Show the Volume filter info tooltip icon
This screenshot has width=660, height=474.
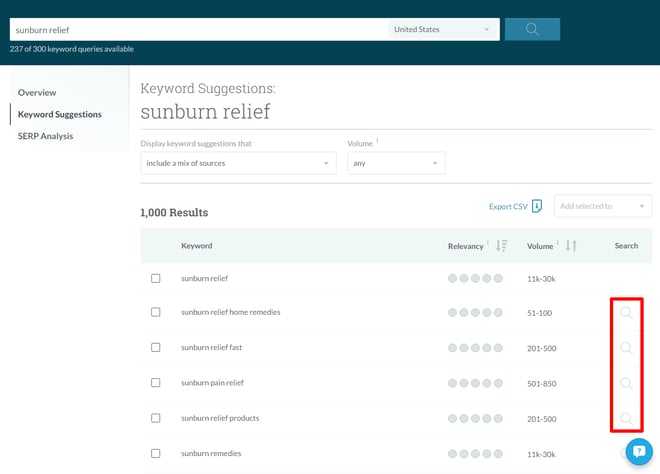tap(377, 140)
